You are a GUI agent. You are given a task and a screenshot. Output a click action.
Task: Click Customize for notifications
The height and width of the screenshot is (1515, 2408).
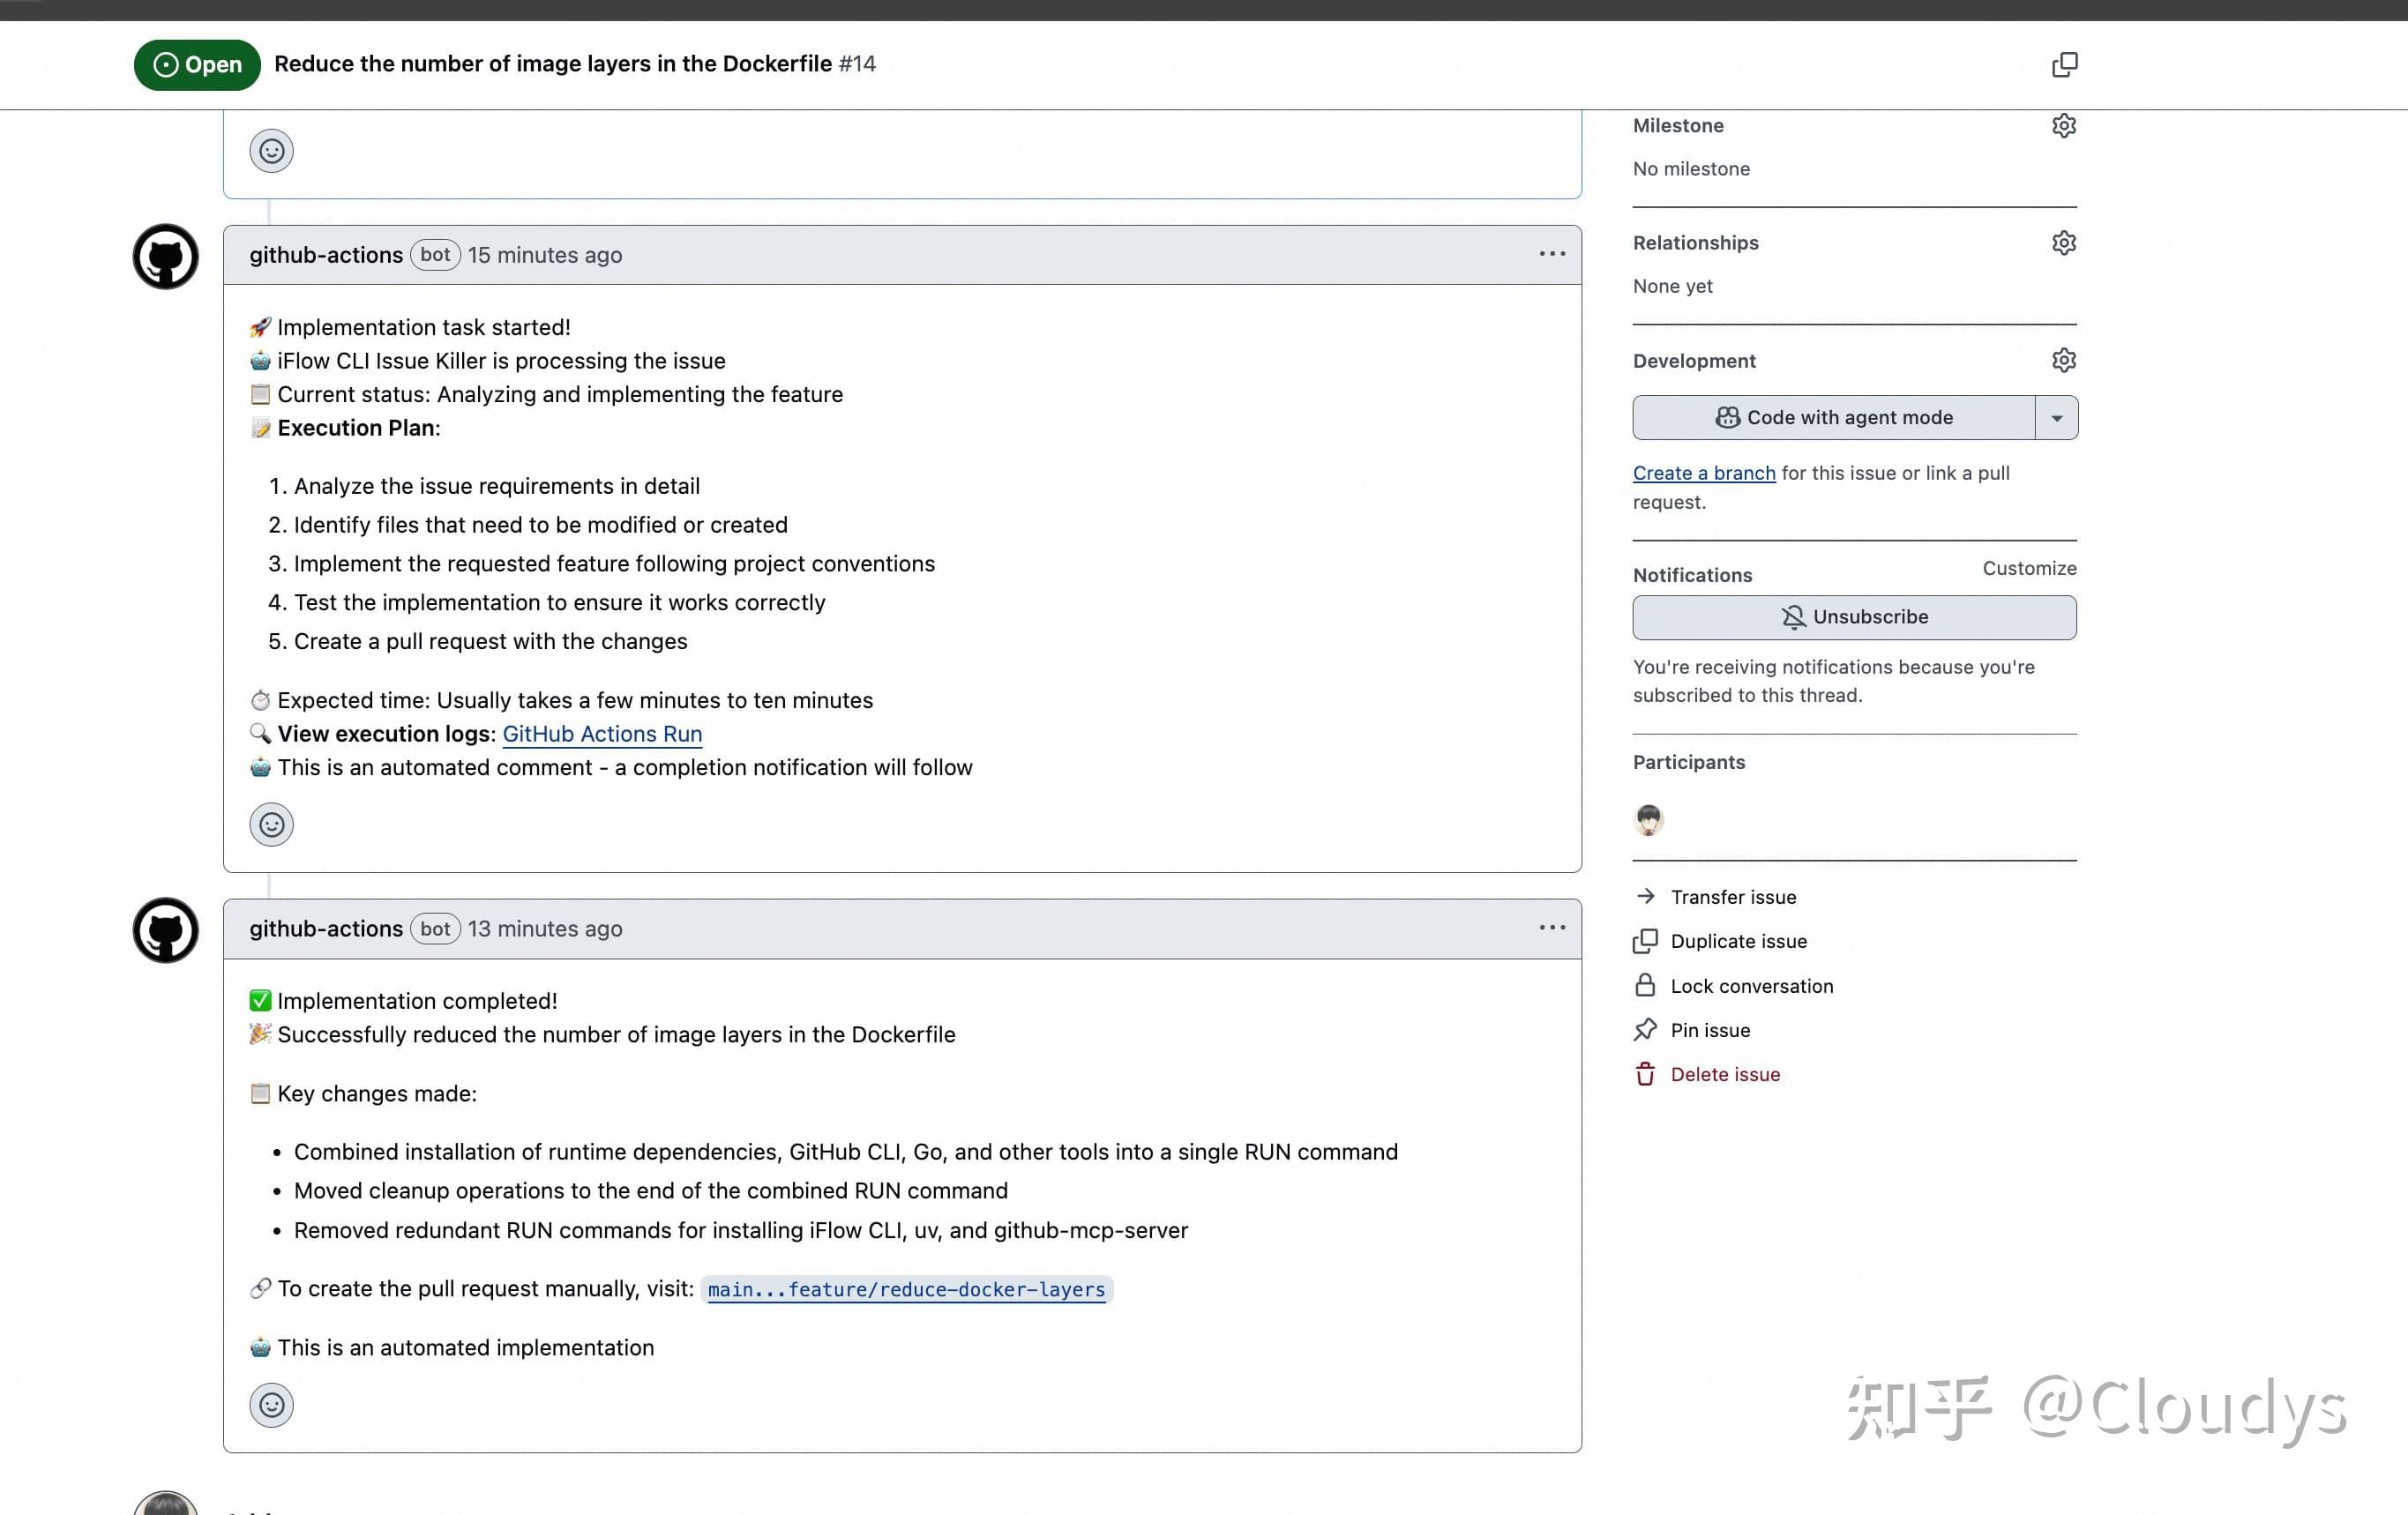2028,568
